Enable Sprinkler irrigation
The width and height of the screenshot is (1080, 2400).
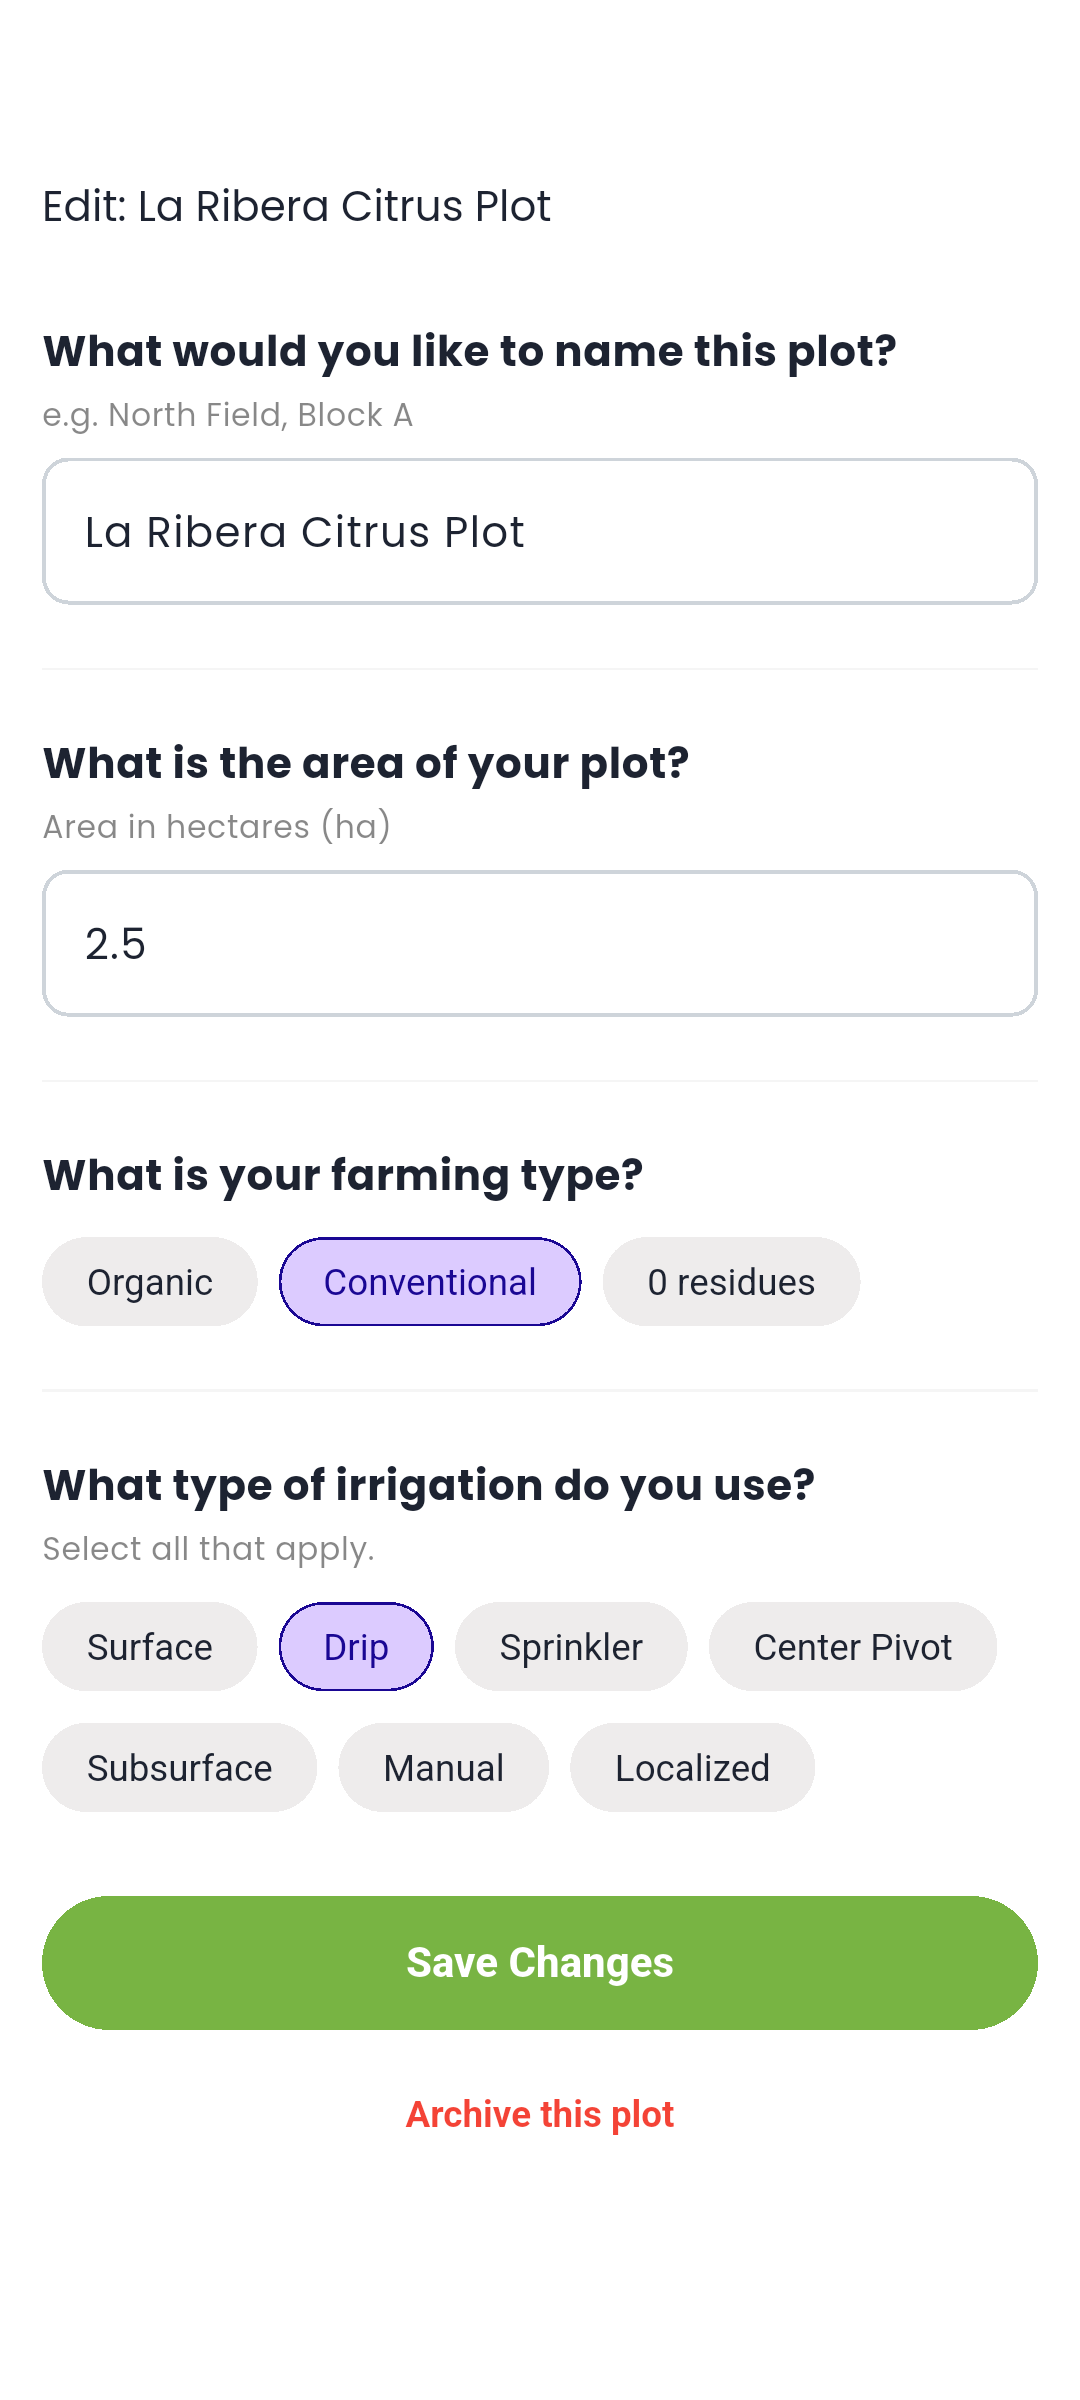[571, 1647]
